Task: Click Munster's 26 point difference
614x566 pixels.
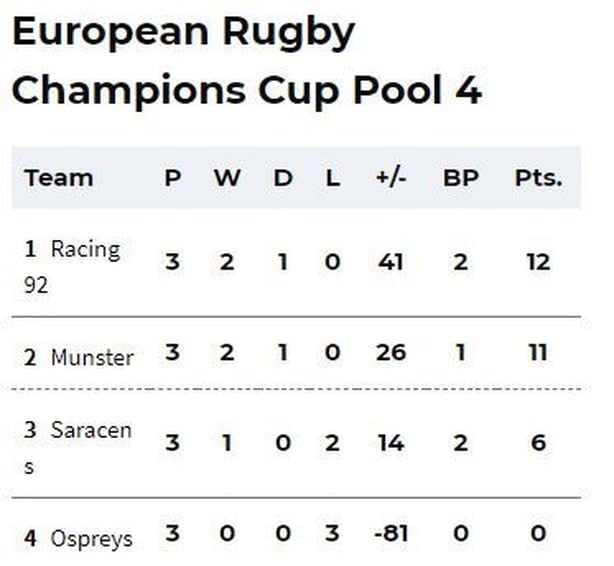Action: point(391,352)
